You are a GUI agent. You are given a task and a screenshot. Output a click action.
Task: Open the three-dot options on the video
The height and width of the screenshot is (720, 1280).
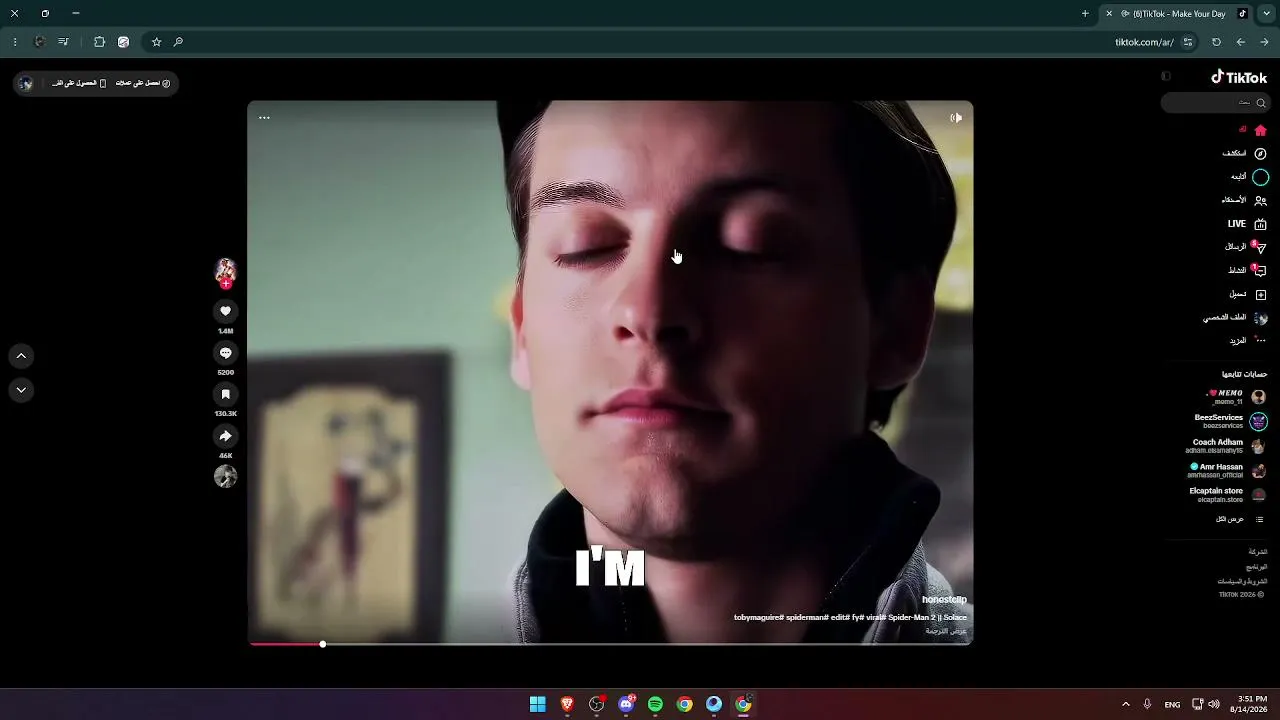click(x=264, y=118)
